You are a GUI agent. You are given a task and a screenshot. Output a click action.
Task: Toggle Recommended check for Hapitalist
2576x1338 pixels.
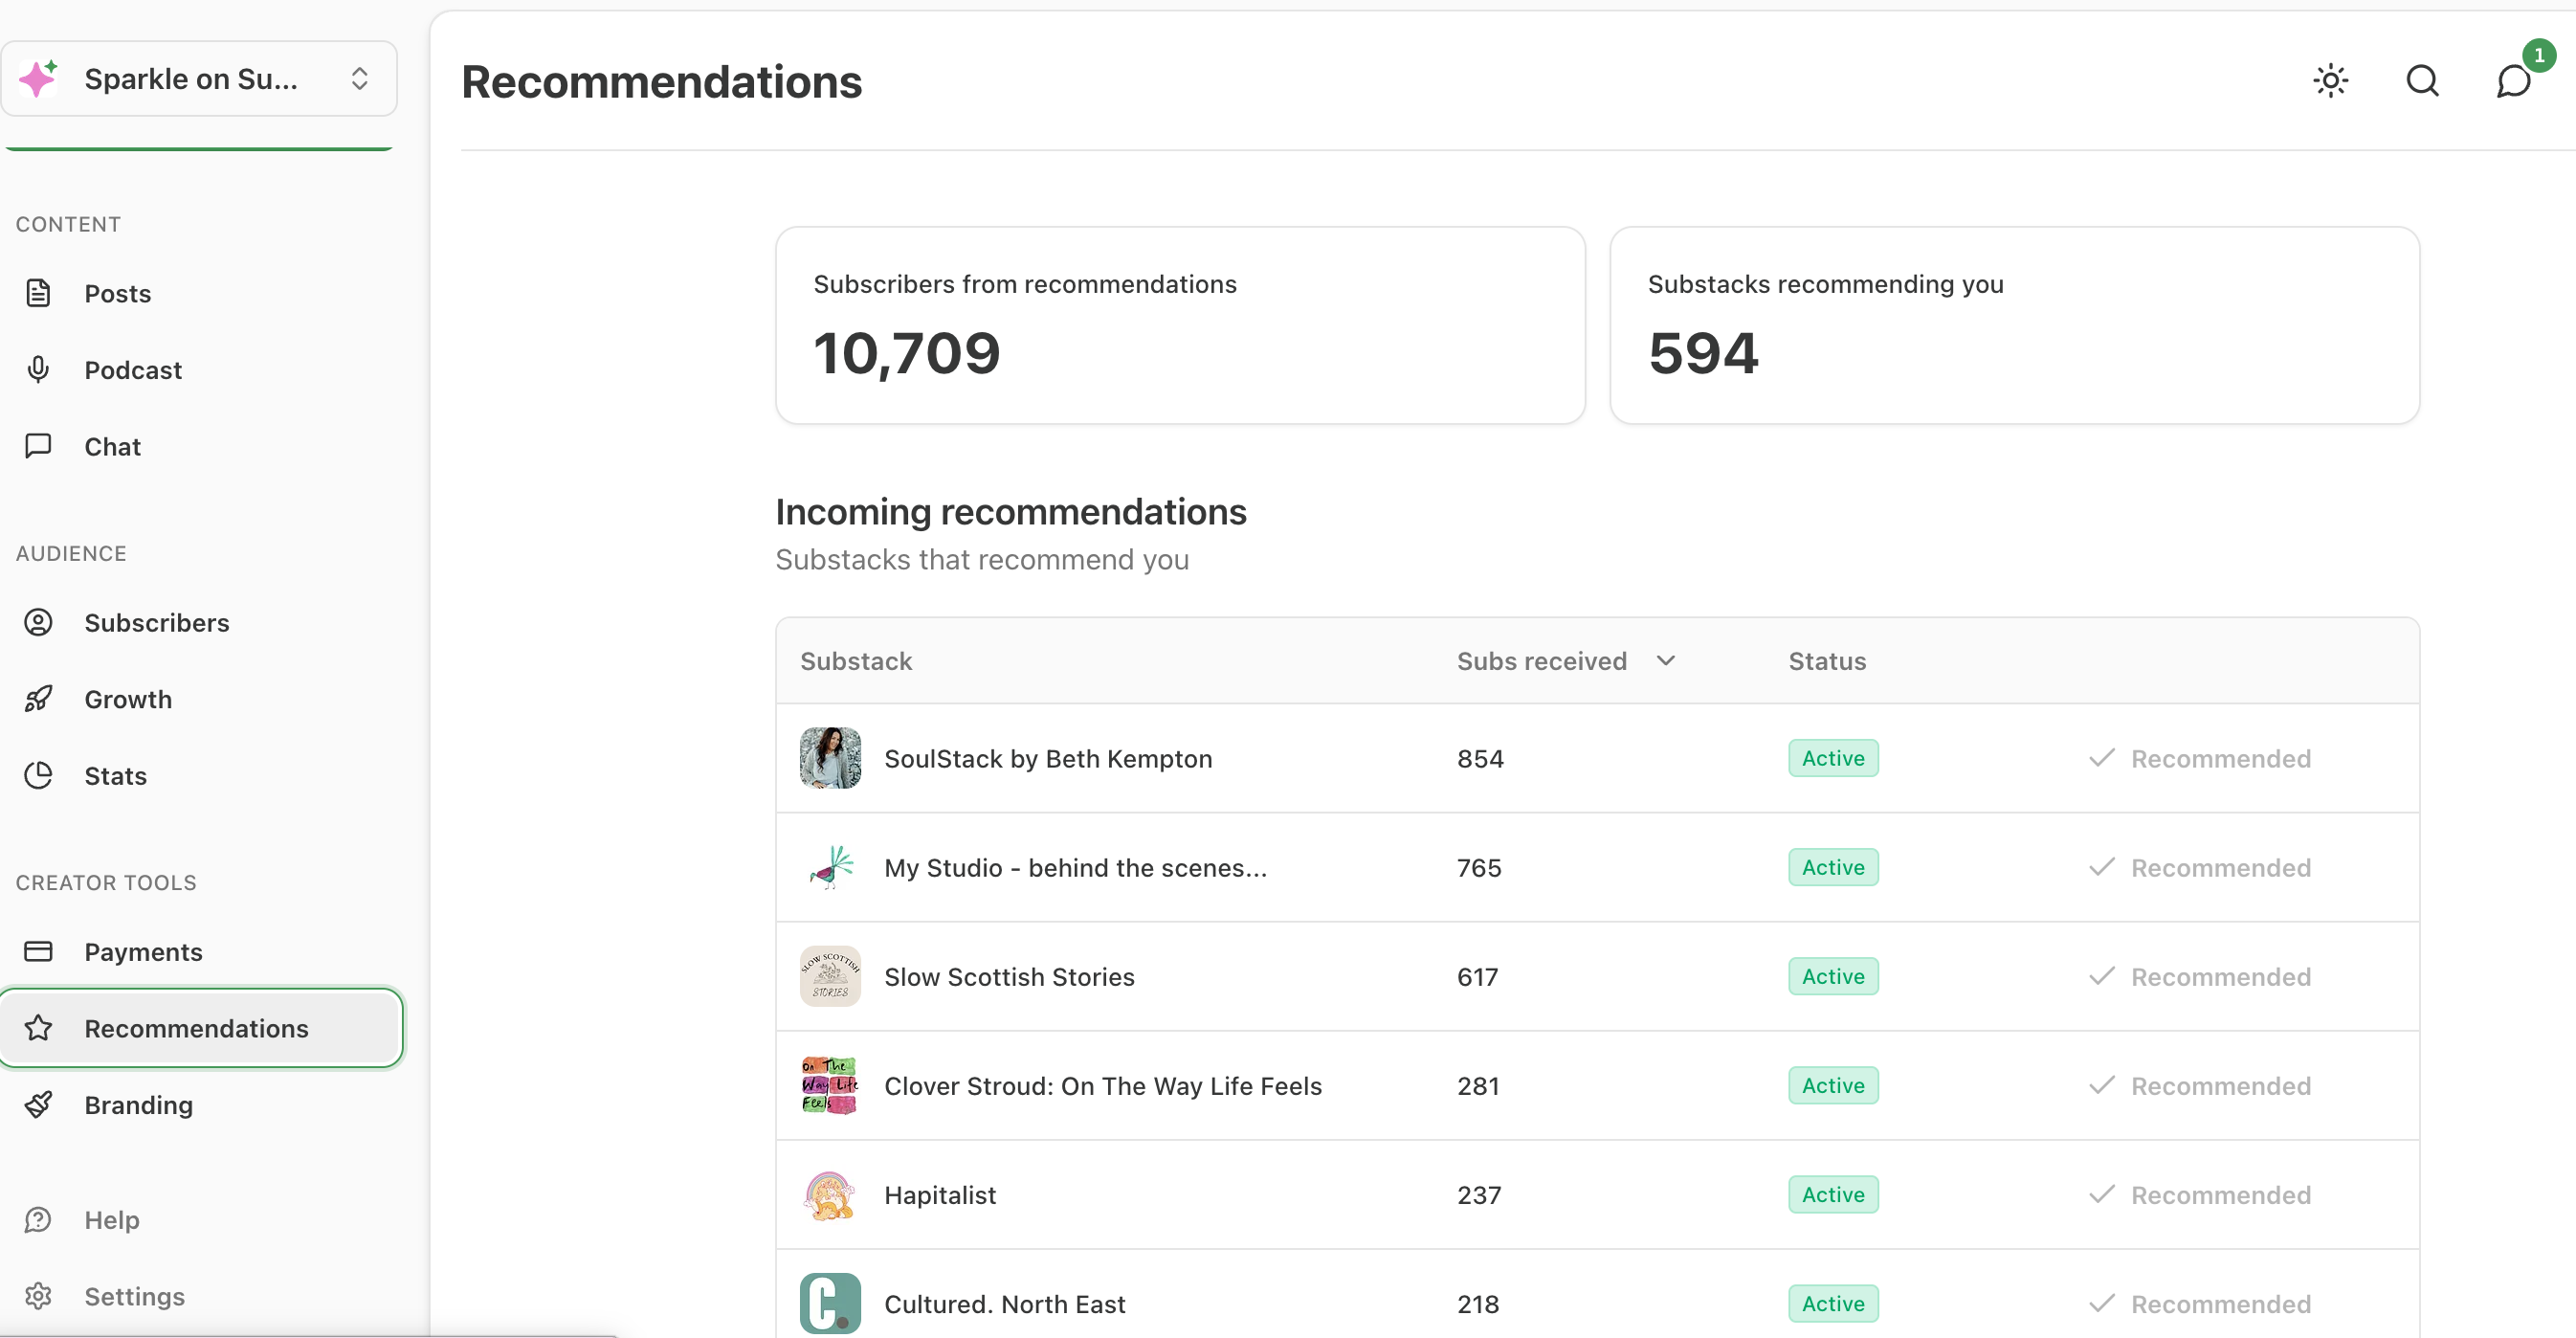[2200, 1194]
